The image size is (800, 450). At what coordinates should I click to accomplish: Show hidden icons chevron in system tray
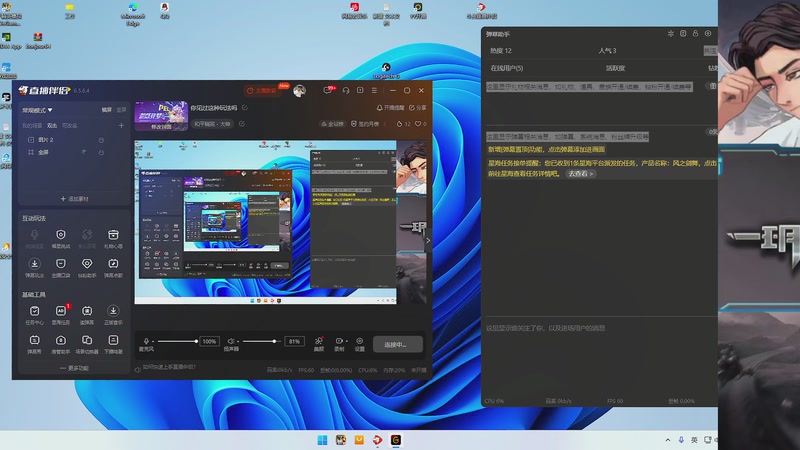668,440
